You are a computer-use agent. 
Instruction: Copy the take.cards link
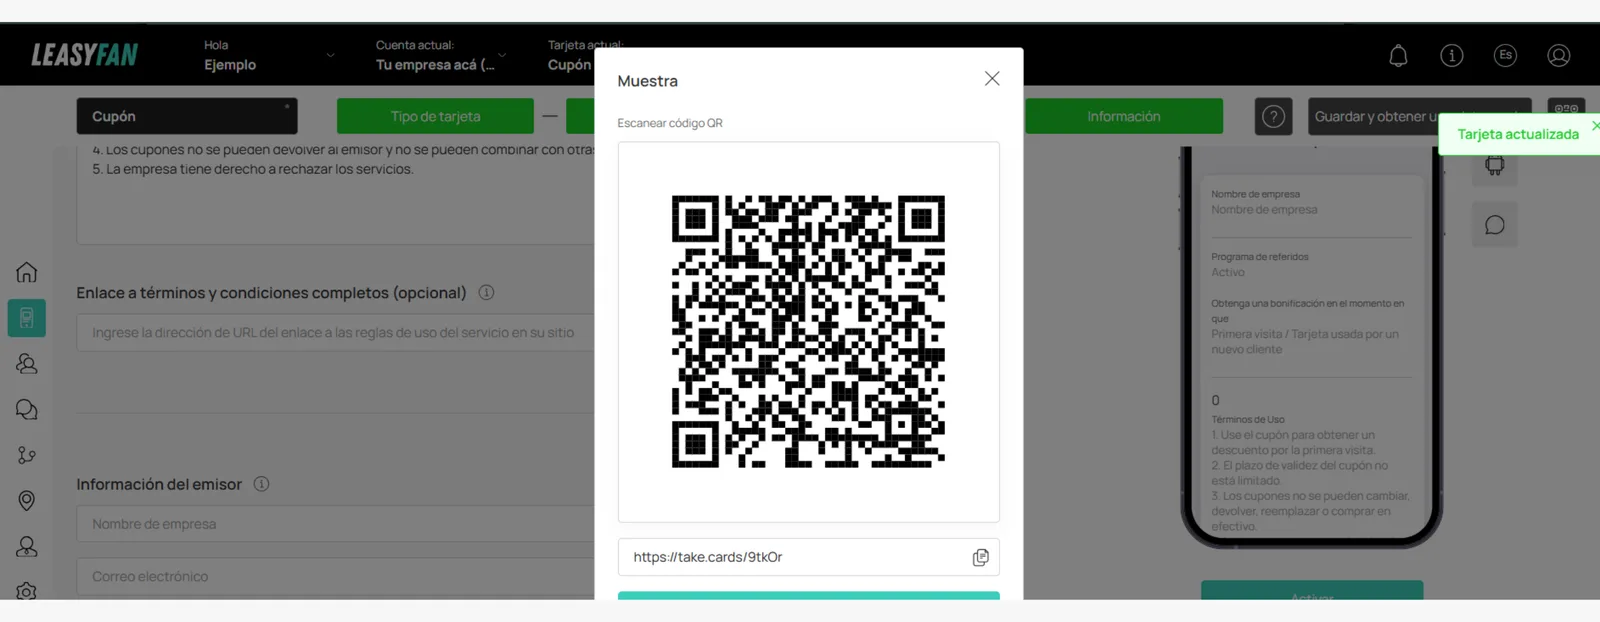click(980, 557)
